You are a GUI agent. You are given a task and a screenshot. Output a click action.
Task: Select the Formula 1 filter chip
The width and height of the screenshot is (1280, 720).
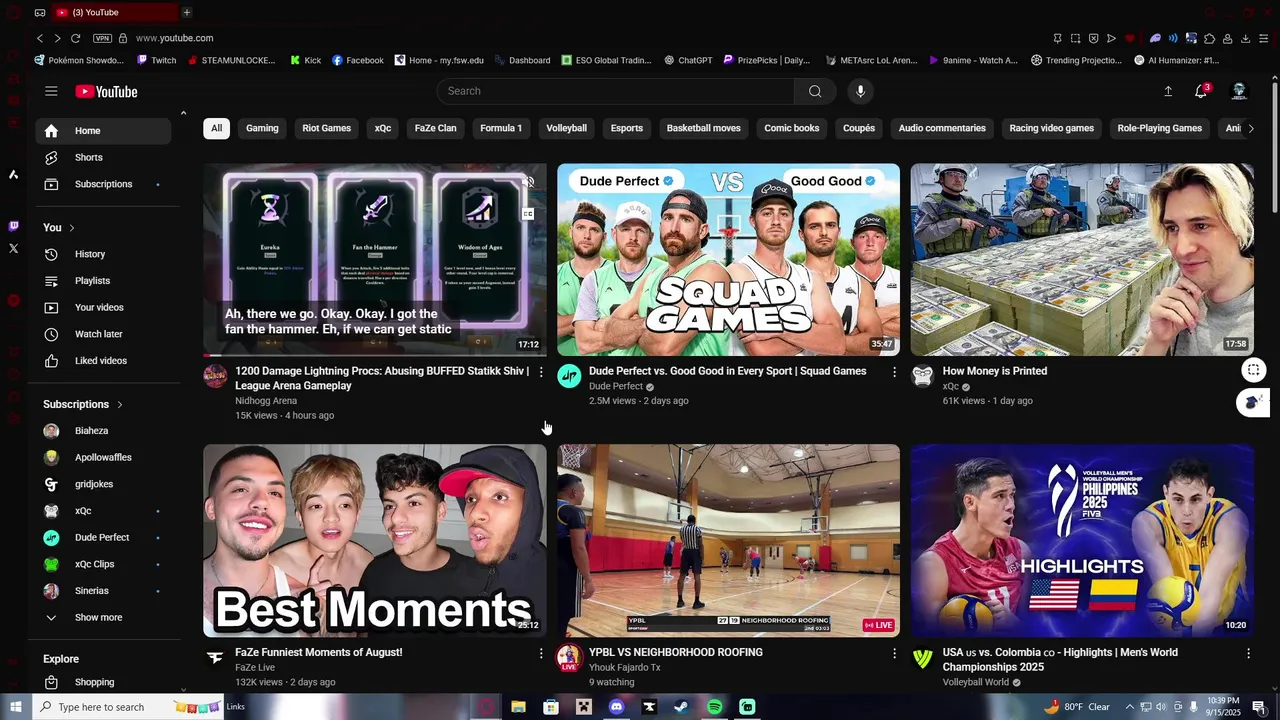(501, 128)
